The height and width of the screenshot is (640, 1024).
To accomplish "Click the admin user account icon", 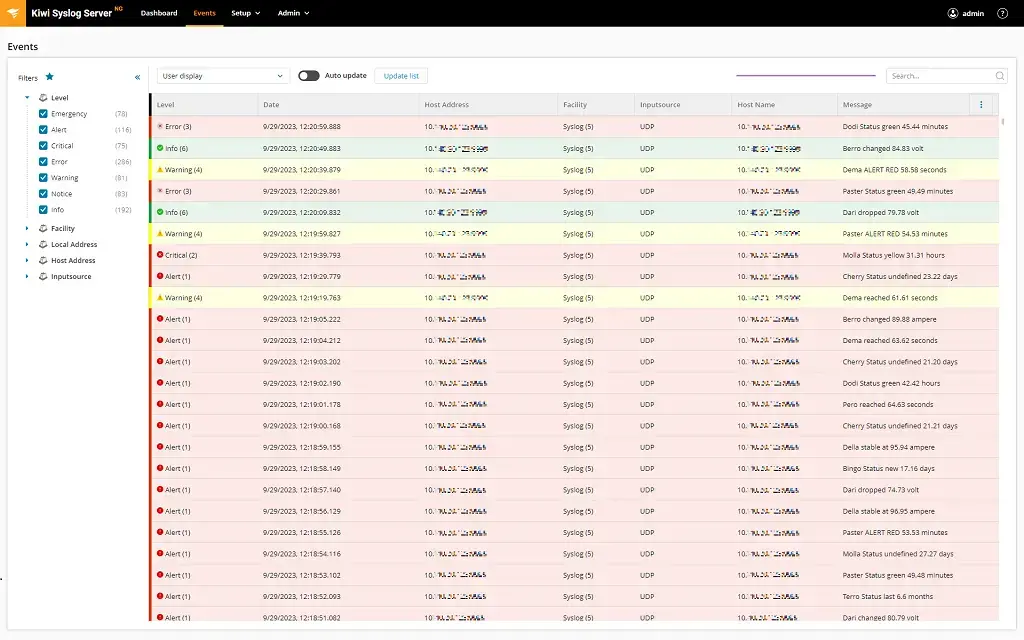I will pos(953,13).
